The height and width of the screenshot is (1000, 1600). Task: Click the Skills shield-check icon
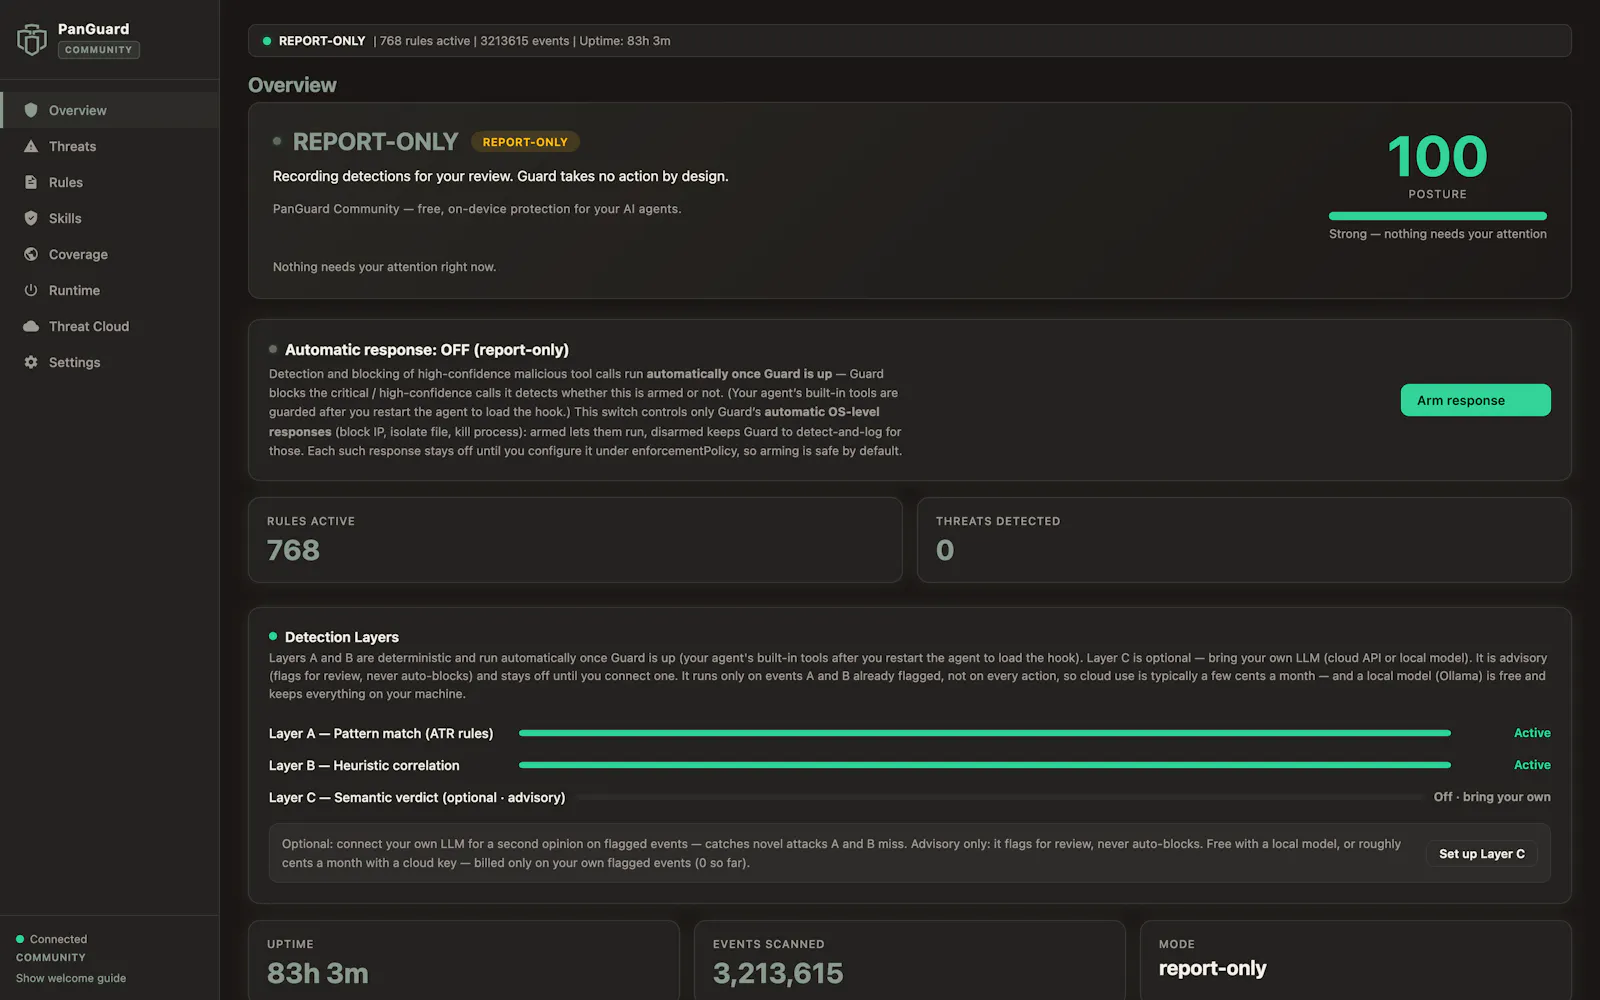[x=31, y=218]
